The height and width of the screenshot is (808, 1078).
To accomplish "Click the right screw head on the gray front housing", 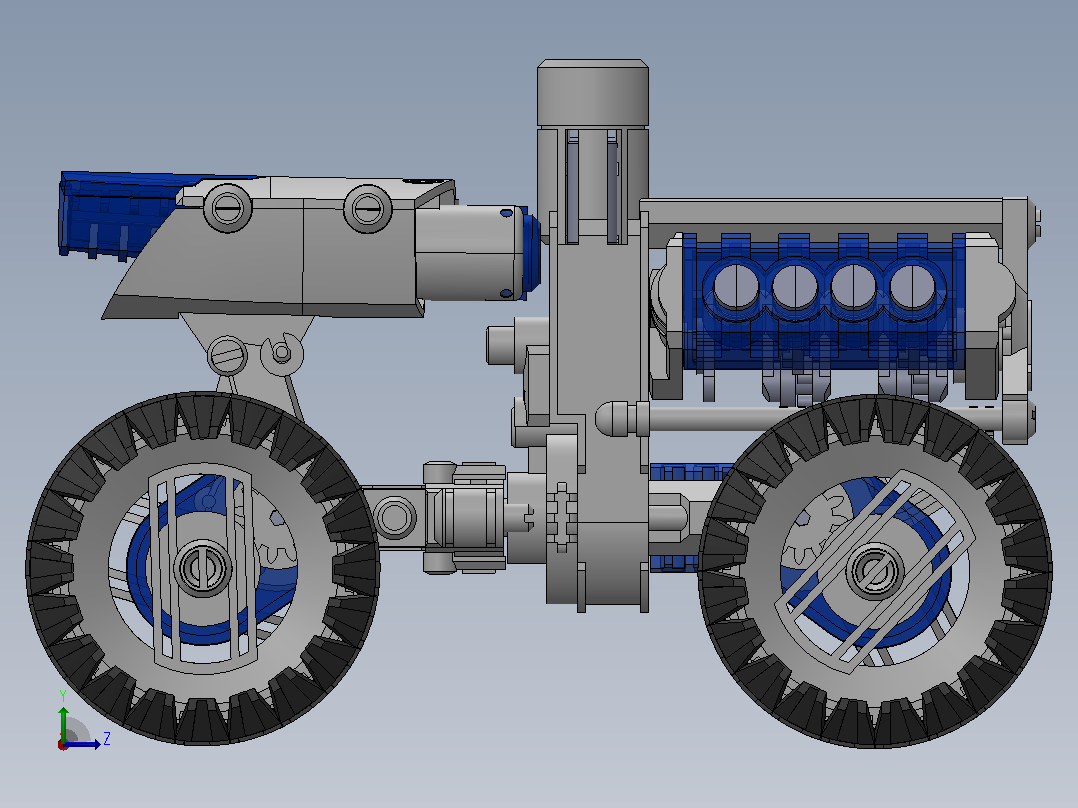I will coord(367,208).
